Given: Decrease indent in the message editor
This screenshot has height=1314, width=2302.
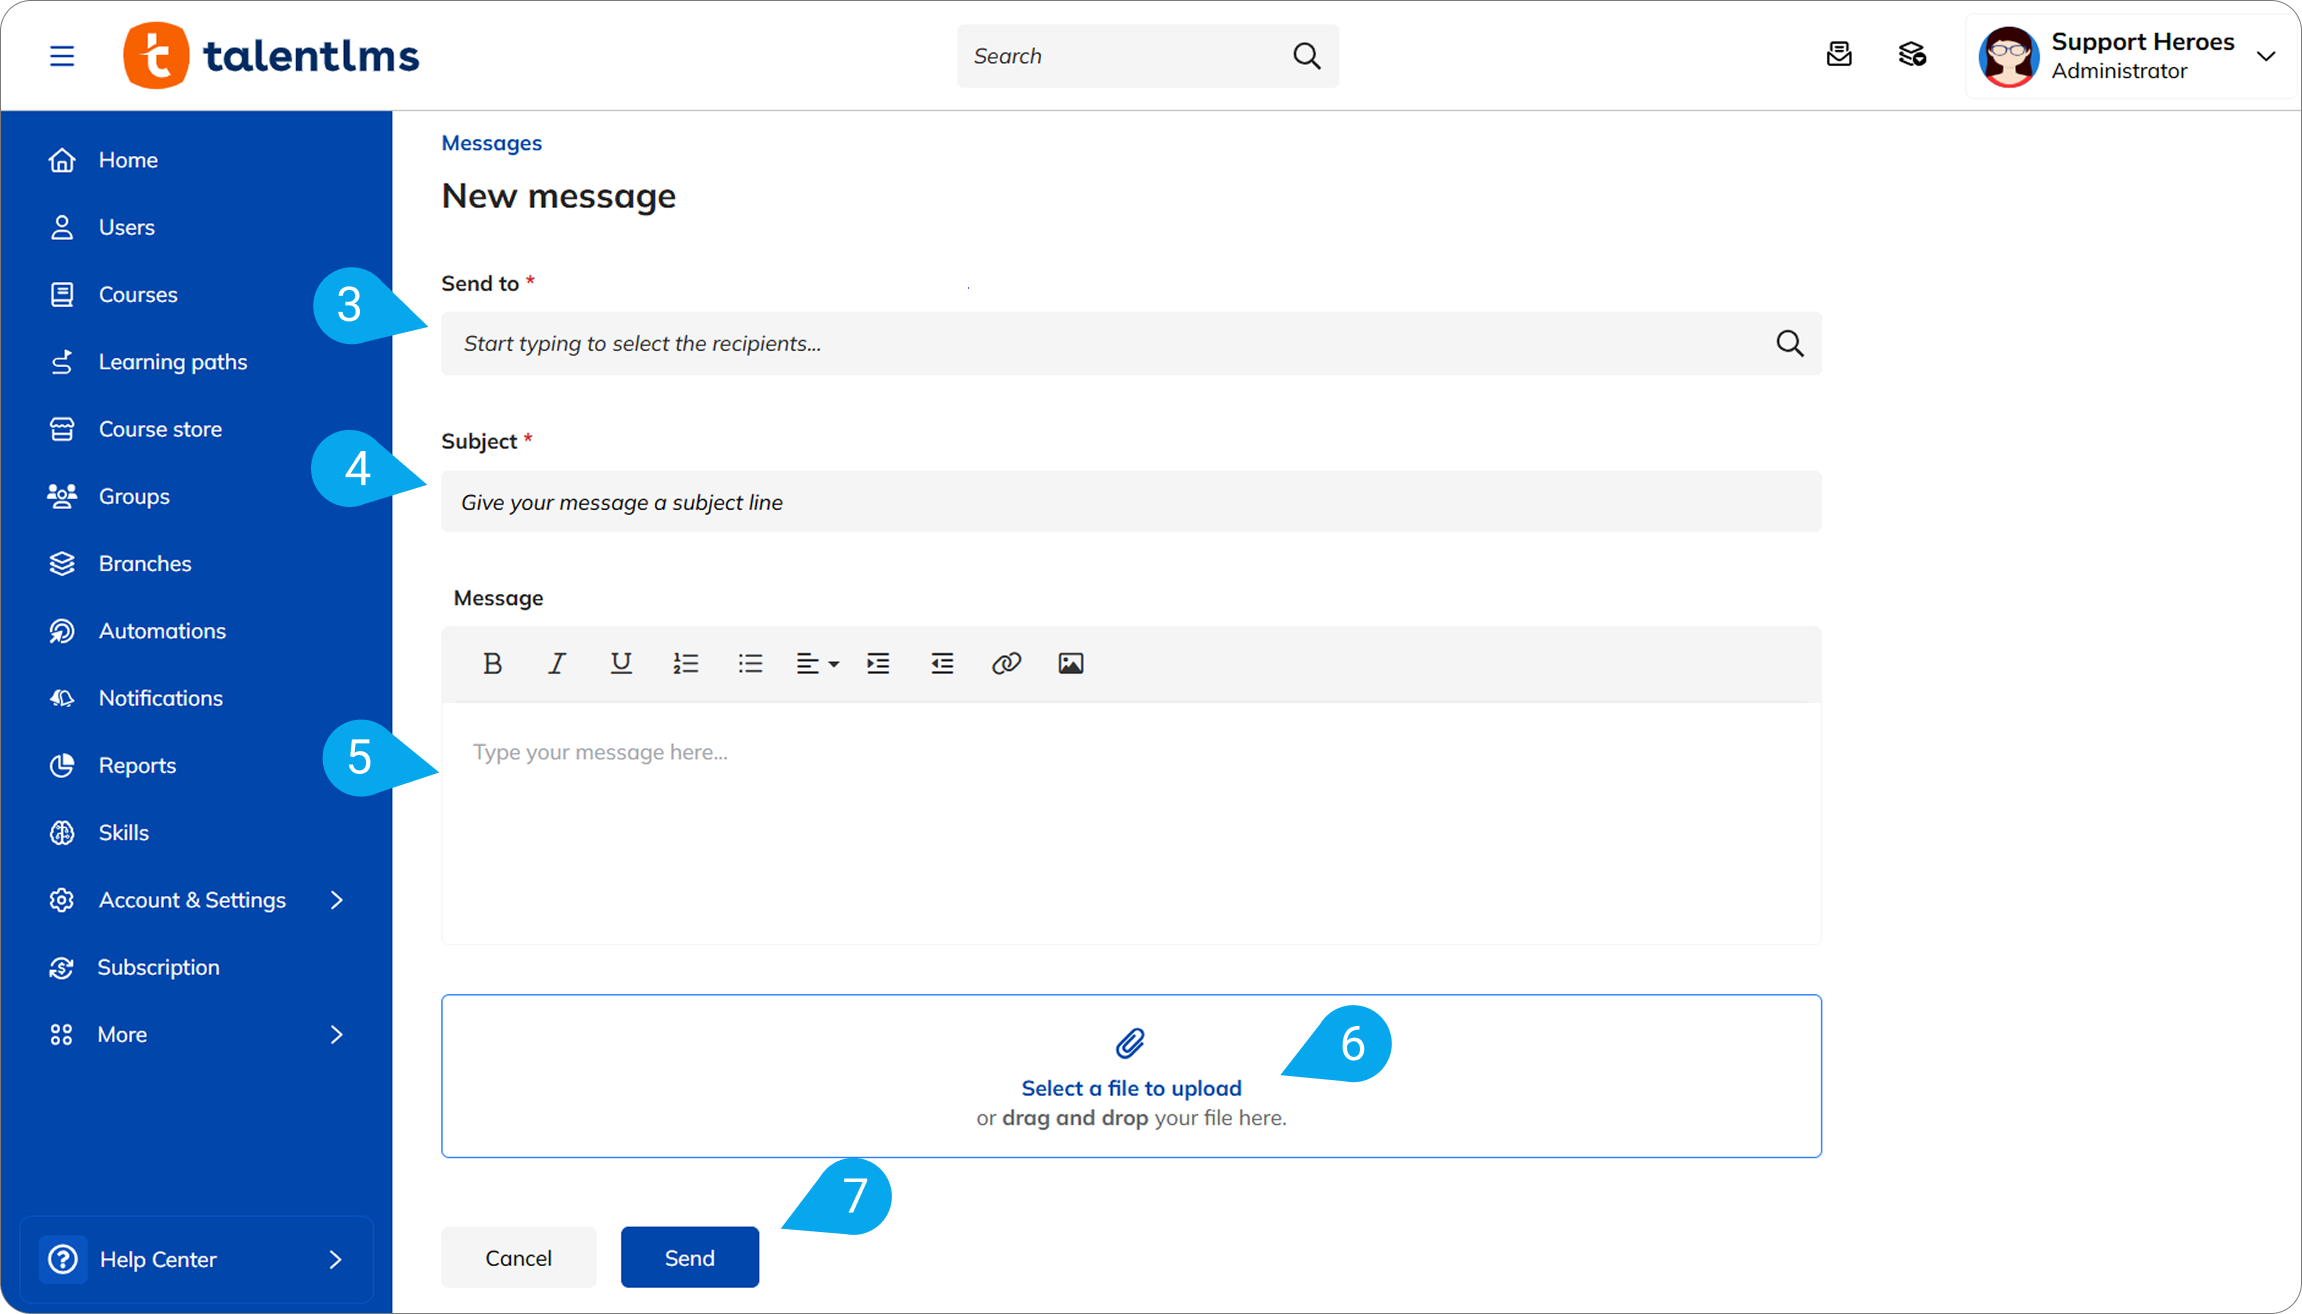Looking at the screenshot, I should 942,663.
